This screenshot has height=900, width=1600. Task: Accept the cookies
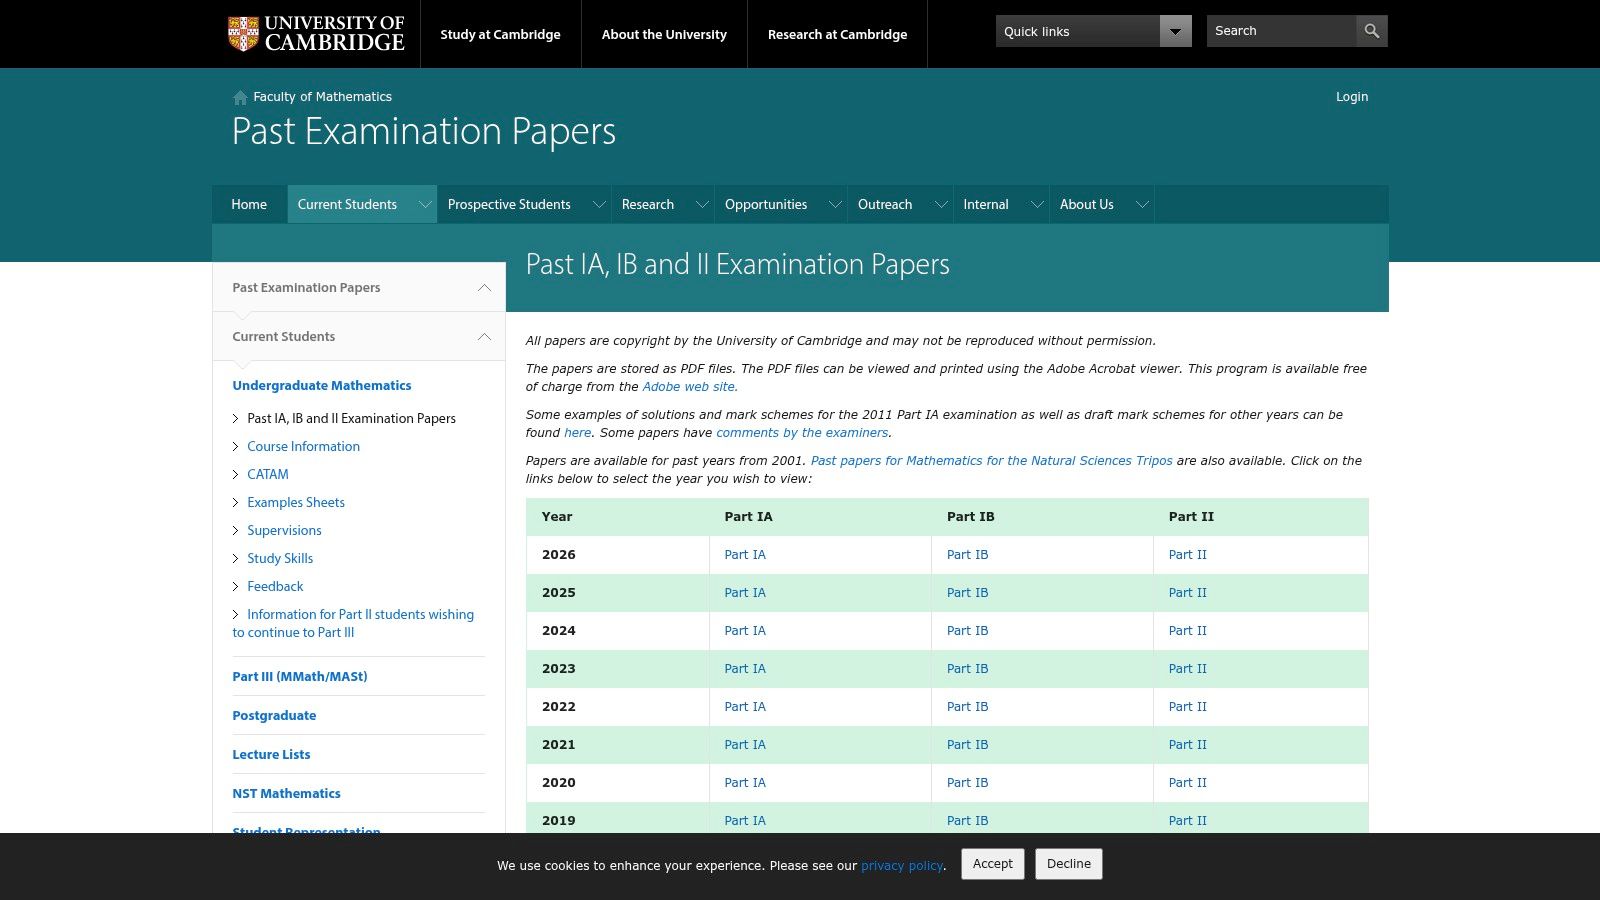[993, 864]
